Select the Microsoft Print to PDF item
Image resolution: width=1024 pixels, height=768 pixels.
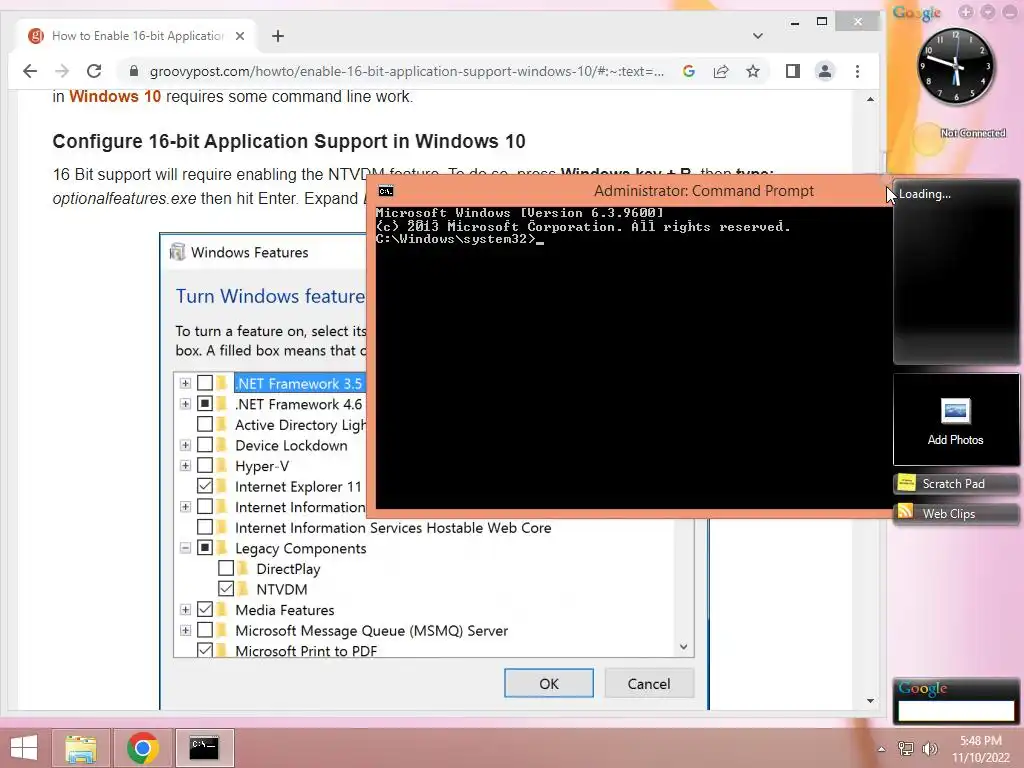point(306,650)
